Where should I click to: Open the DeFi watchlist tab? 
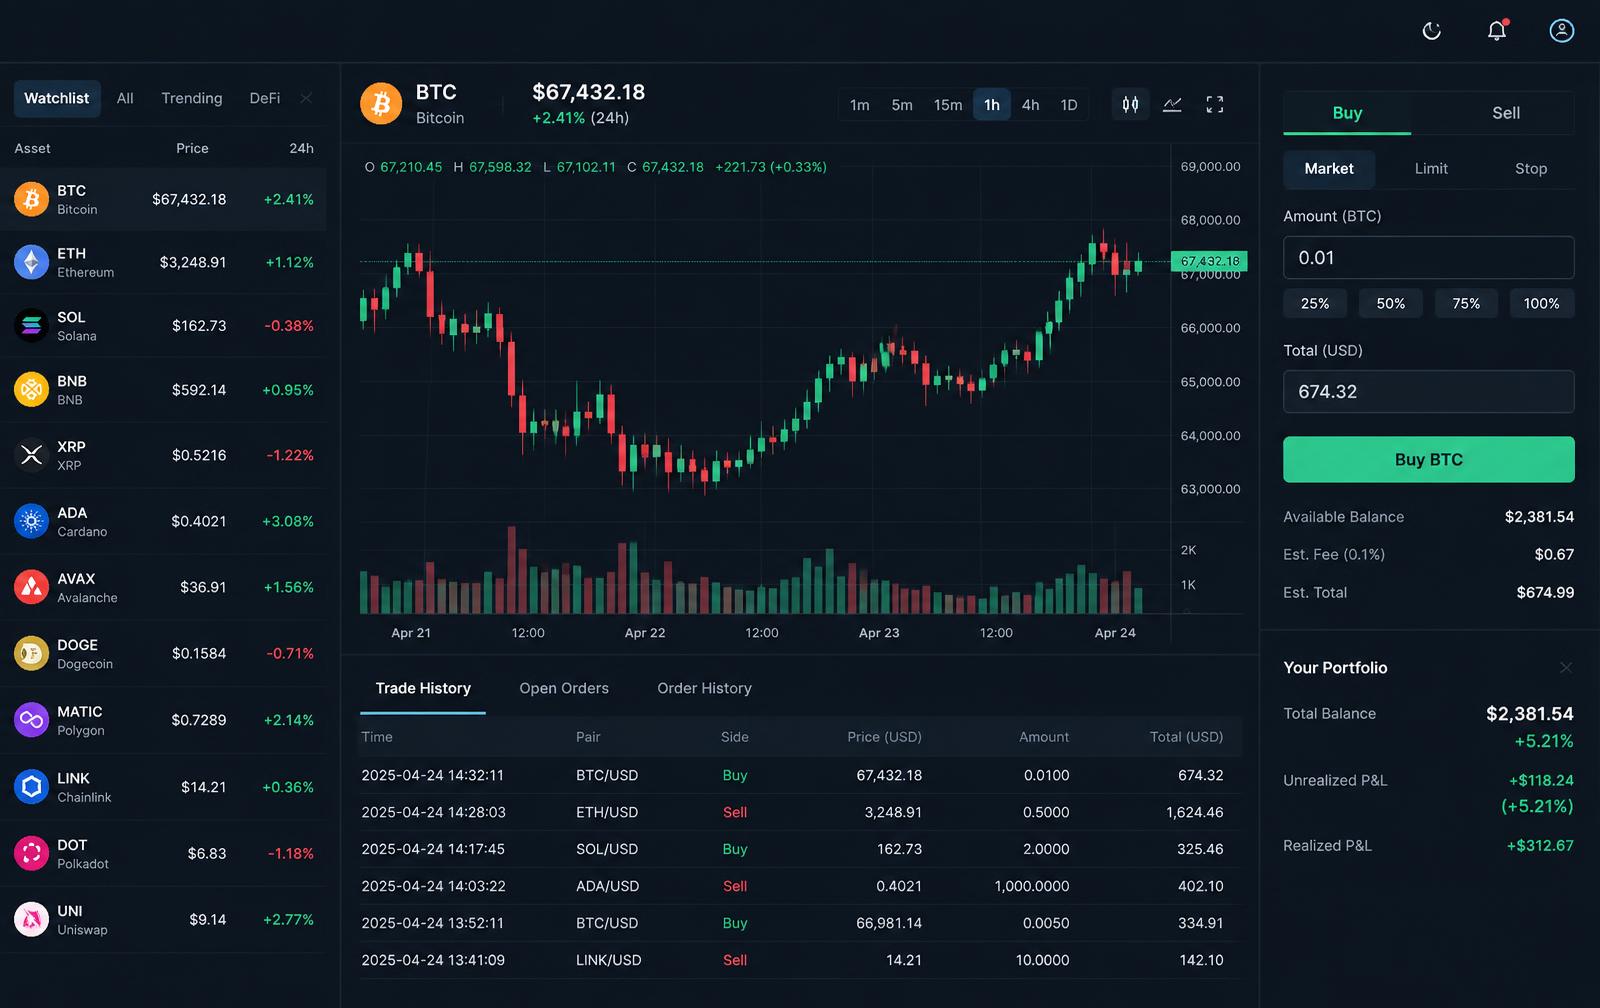click(x=265, y=98)
